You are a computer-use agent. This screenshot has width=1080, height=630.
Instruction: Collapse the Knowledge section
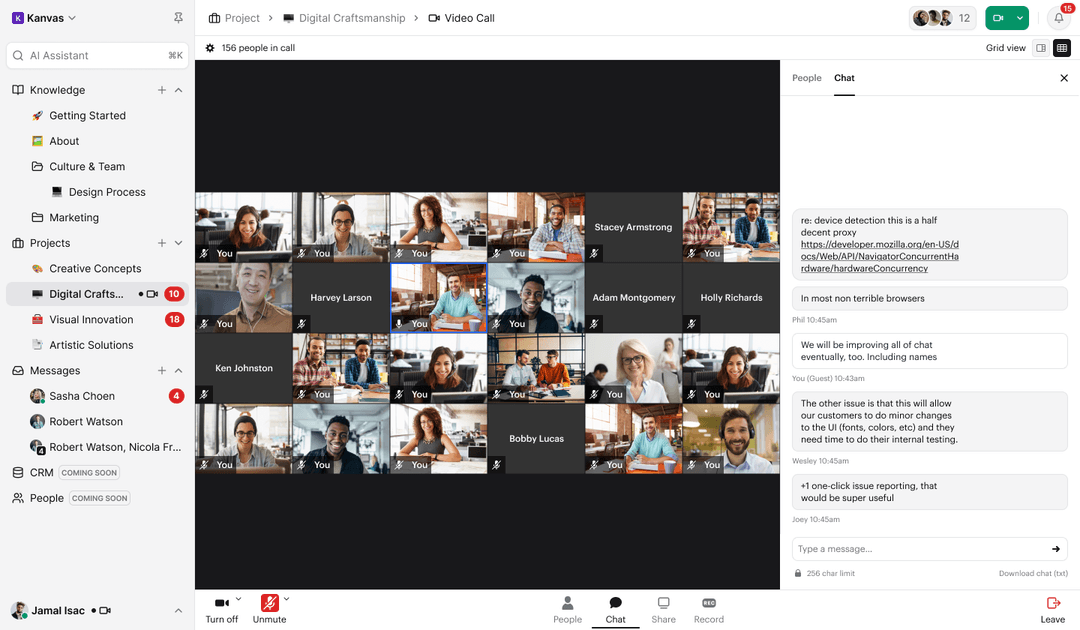coord(178,89)
